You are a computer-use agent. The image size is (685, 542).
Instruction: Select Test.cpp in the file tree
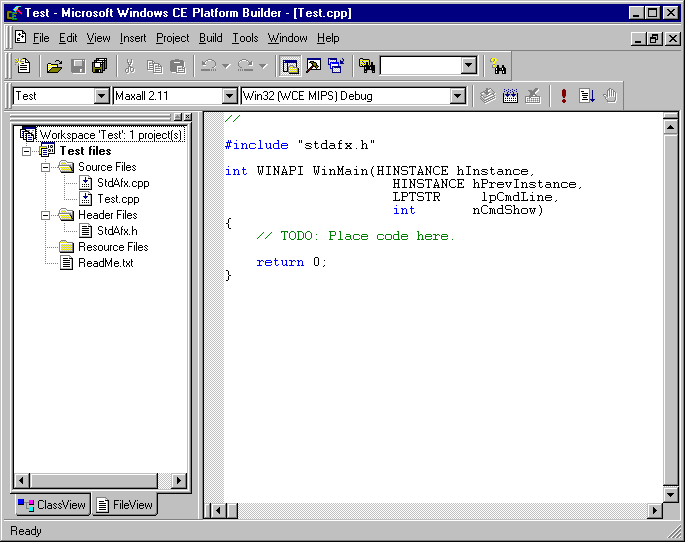point(118,199)
